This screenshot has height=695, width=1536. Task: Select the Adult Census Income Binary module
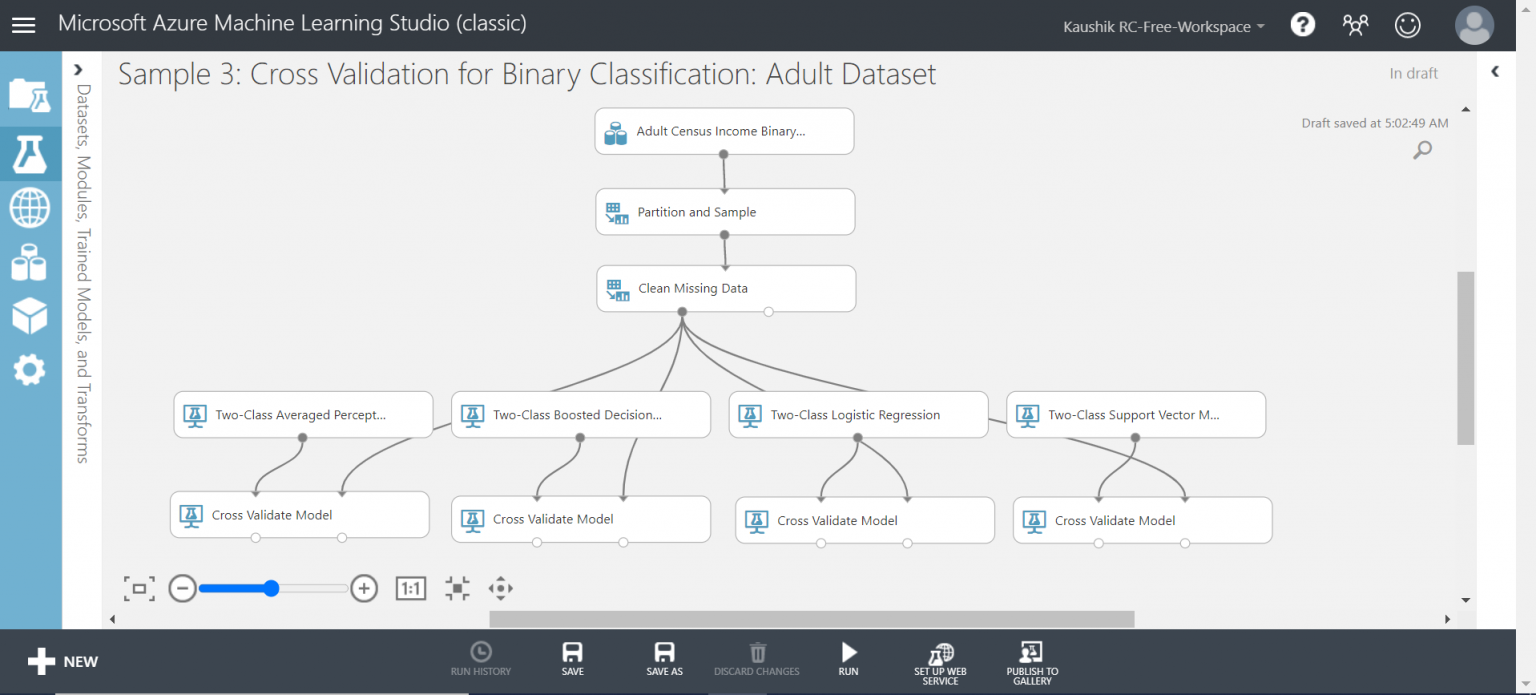click(x=724, y=131)
